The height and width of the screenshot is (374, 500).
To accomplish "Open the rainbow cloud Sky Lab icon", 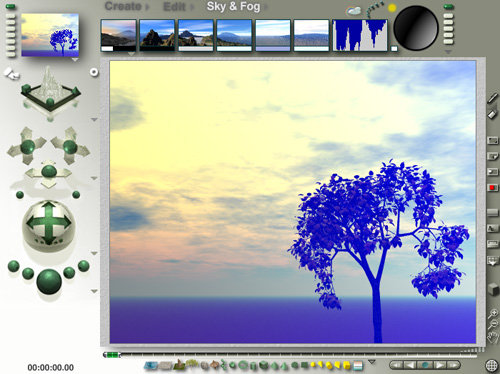I will [353, 11].
